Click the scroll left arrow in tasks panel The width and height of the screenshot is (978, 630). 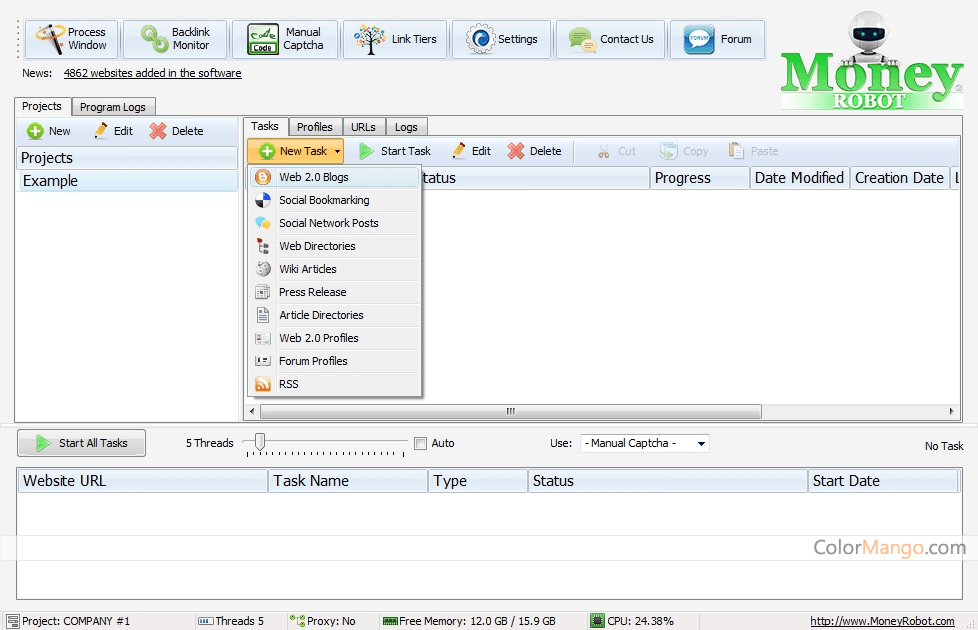pyautogui.click(x=252, y=412)
